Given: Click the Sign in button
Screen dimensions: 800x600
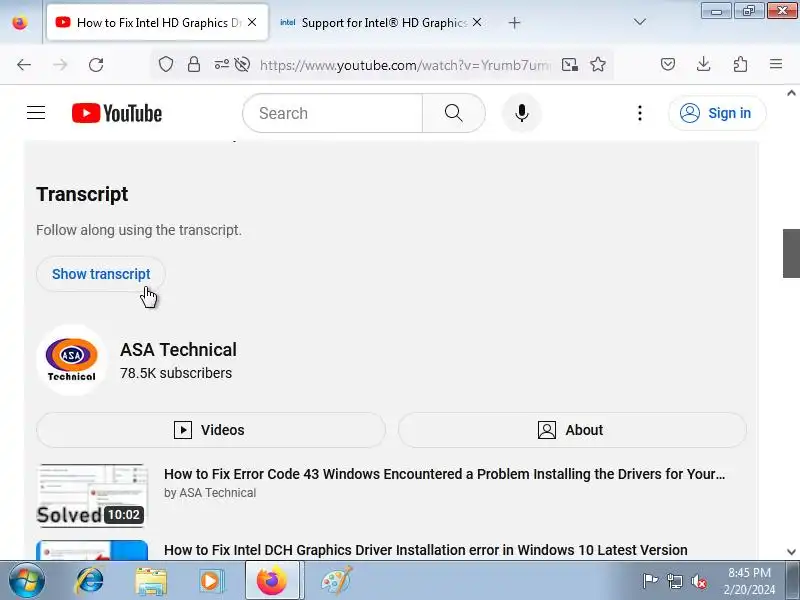Looking at the screenshot, I should click(717, 113).
